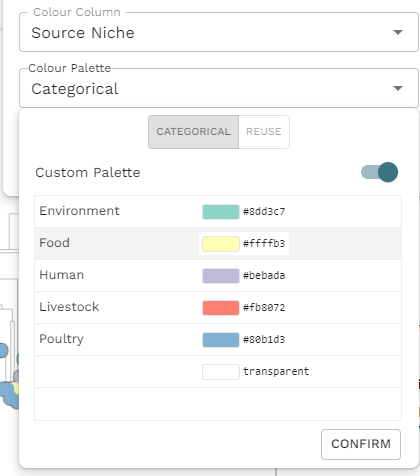The height and width of the screenshot is (476, 420).
Task: Click the CONFIRM button
Action: click(x=361, y=444)
